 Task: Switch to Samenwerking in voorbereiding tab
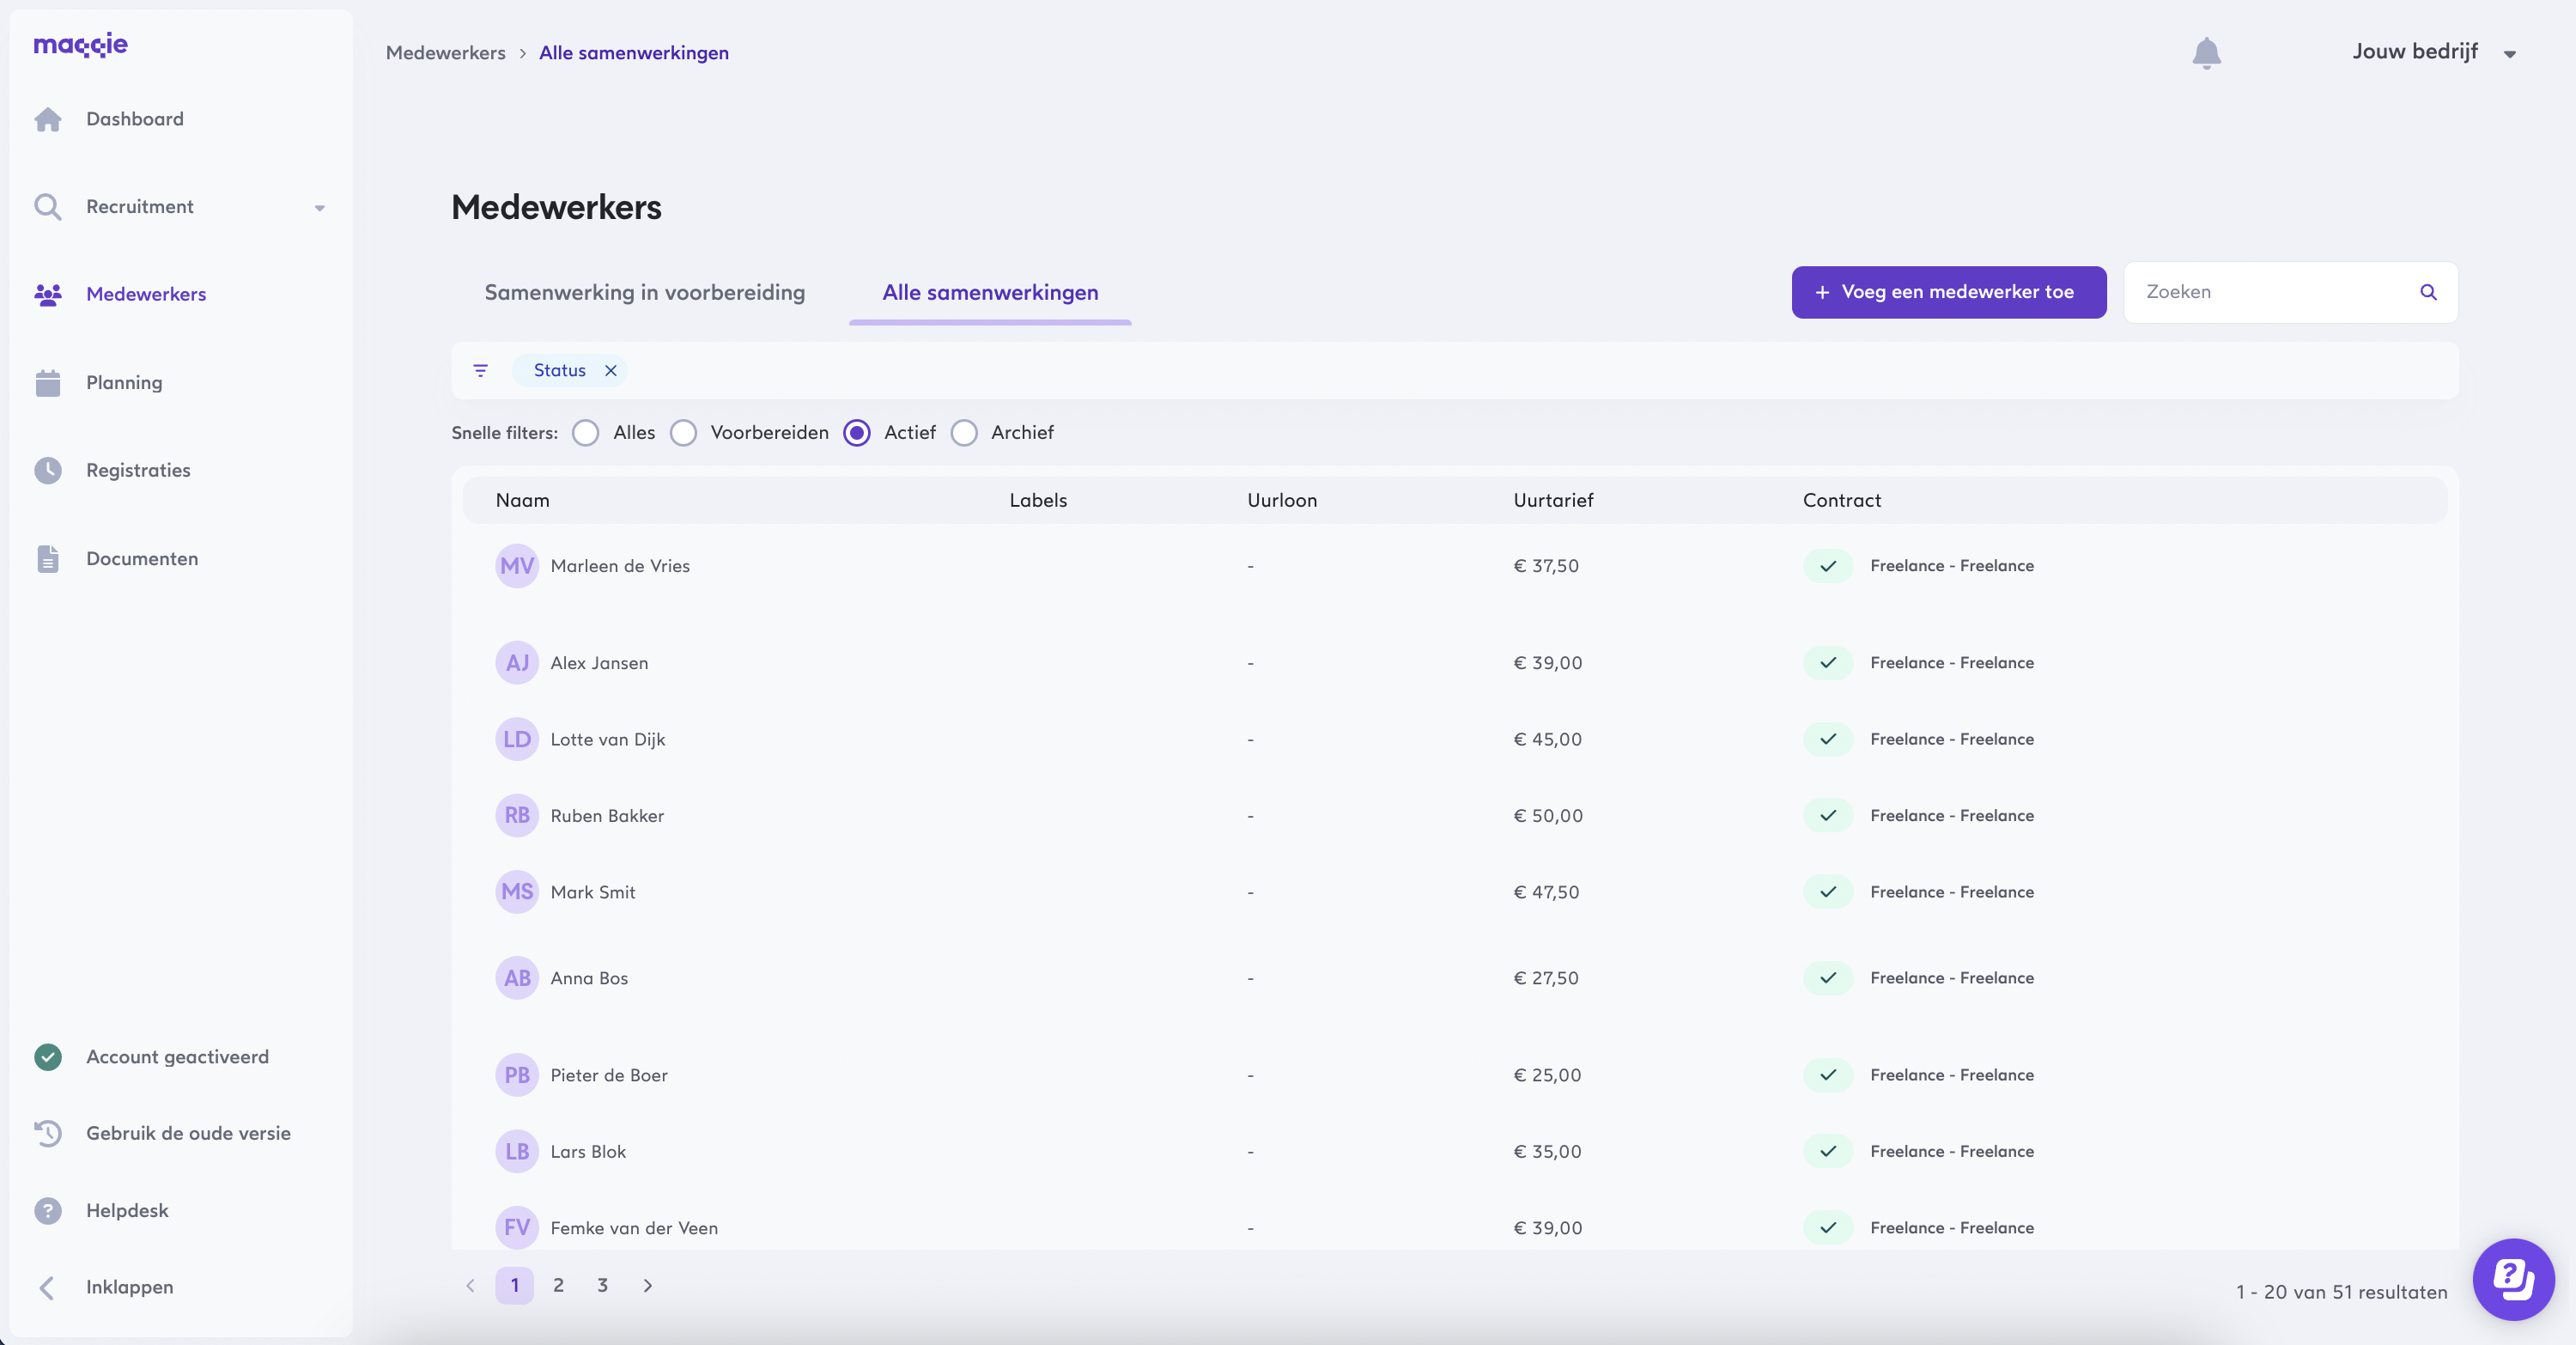[x=644, y=292]
